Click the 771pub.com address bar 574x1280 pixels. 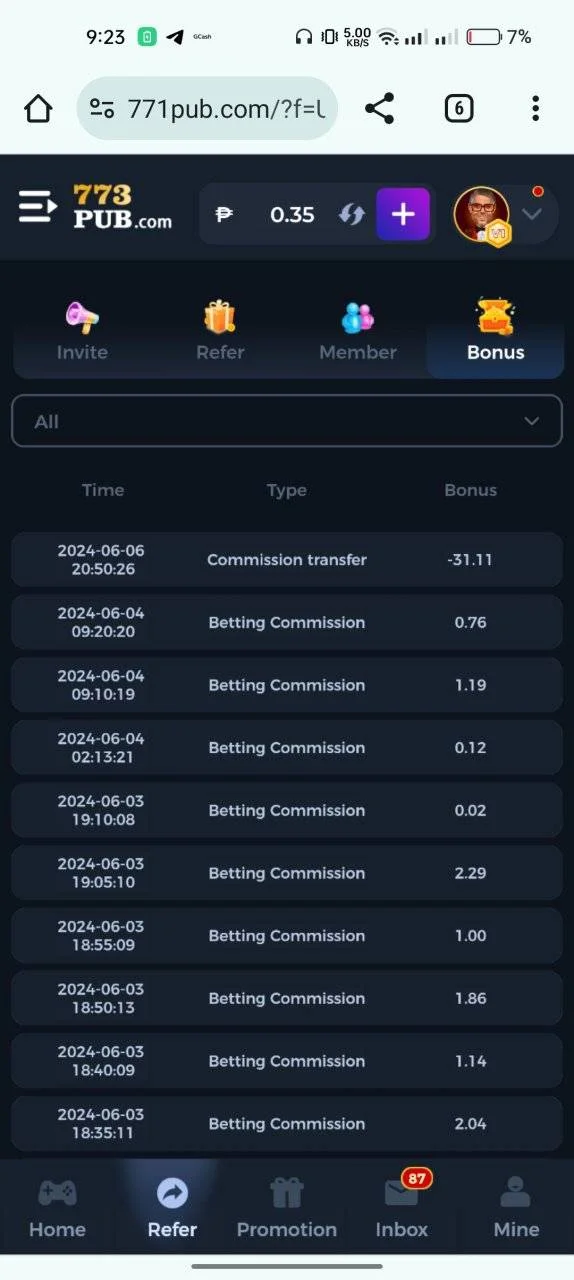pyautogui.click(x=207, y=108)
